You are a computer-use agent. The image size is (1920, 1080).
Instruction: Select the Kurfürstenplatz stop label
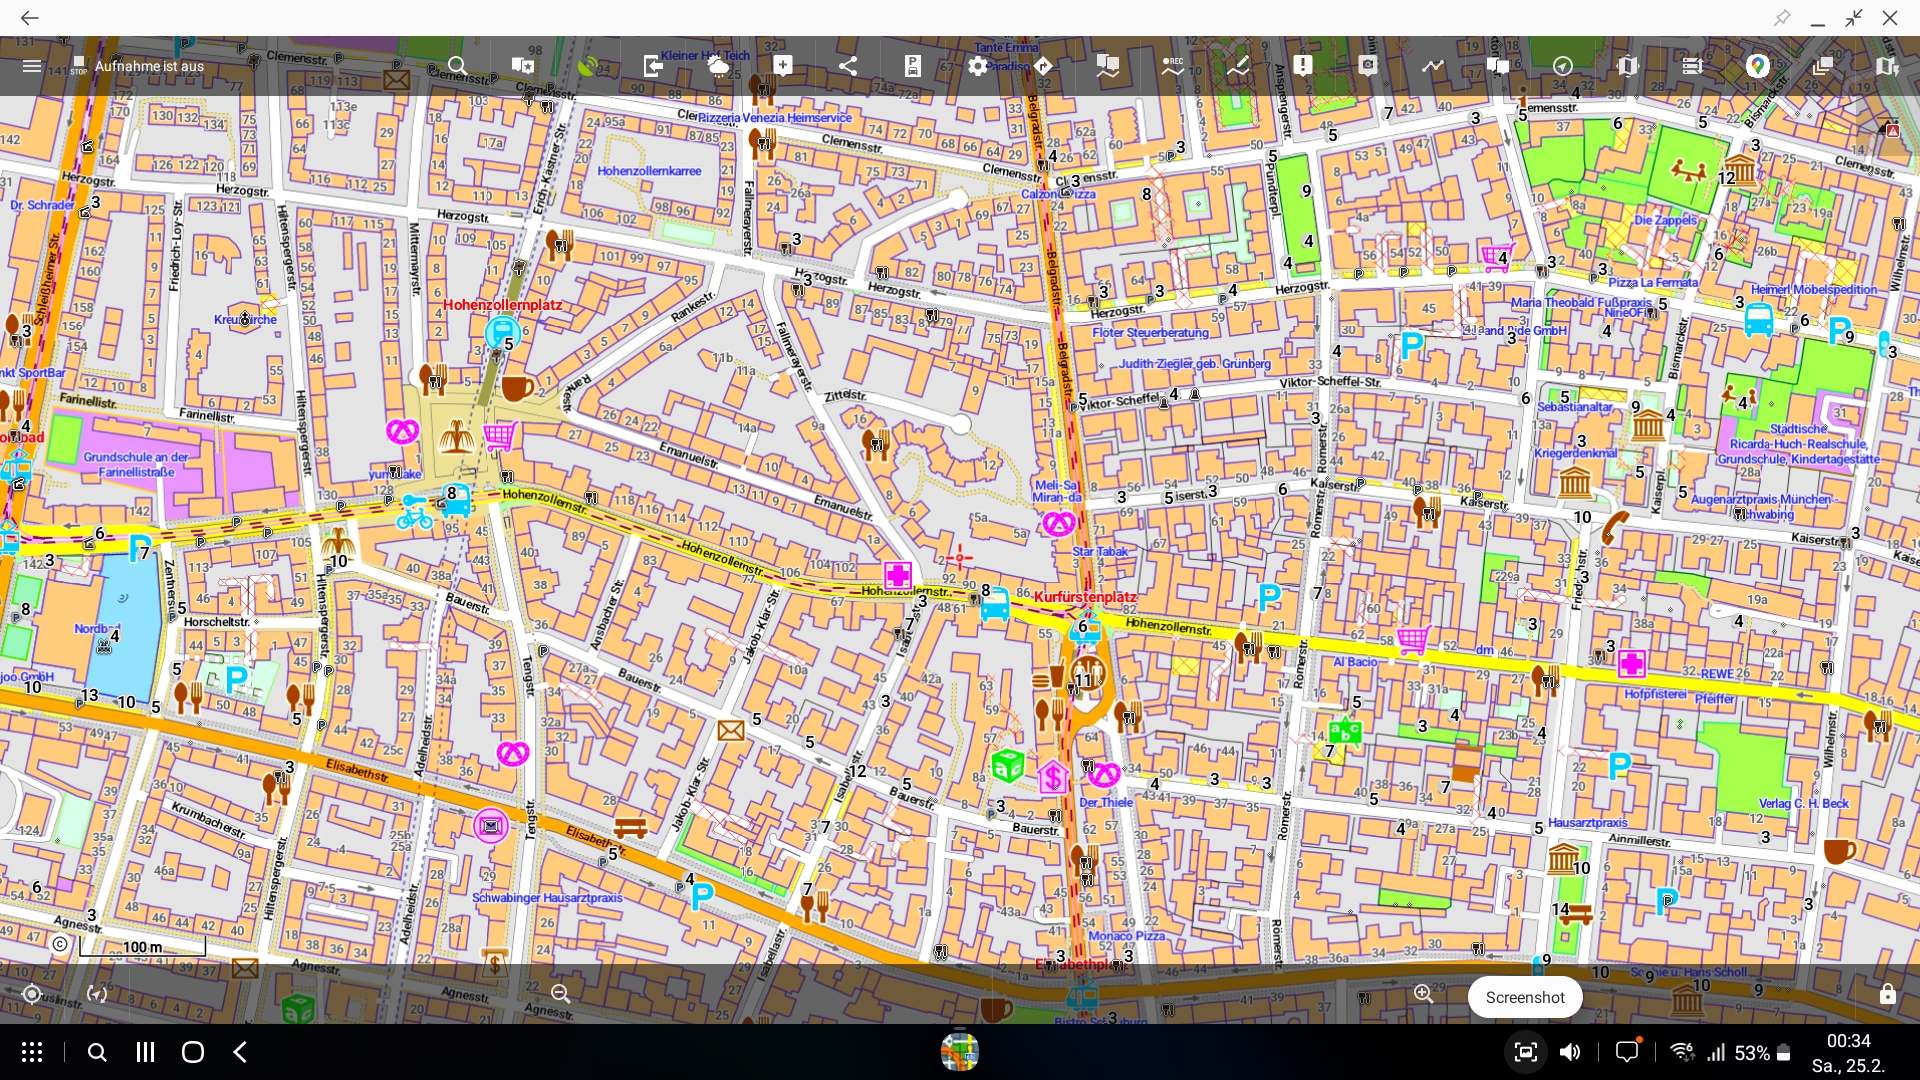[1085, 597]
